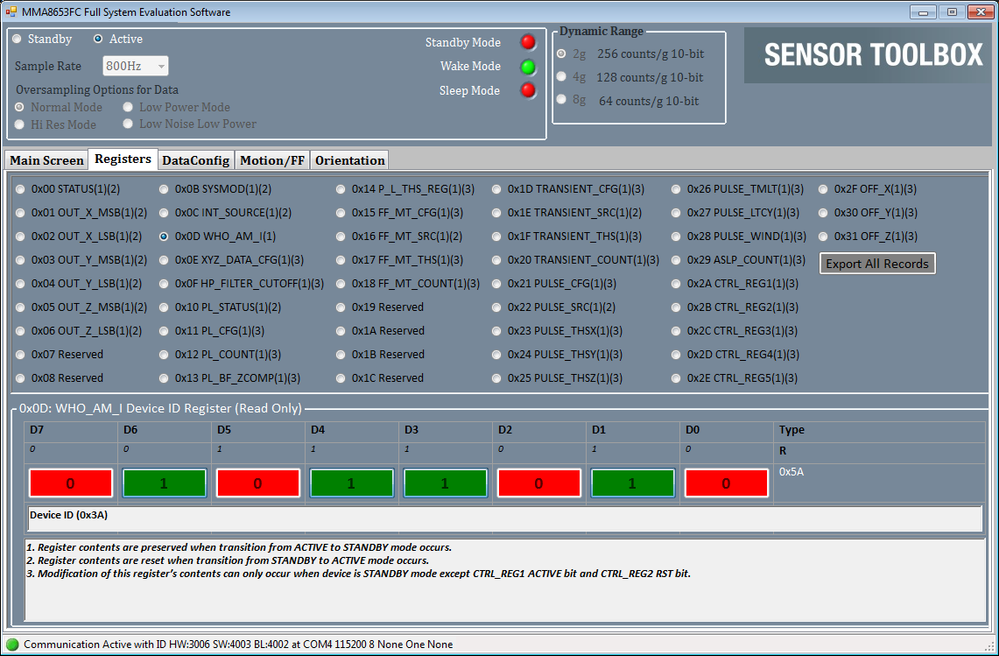Click the green communication status indicator
Viewport: 999px width, 656px height.
pyautogui.click(x=12, y=644)
